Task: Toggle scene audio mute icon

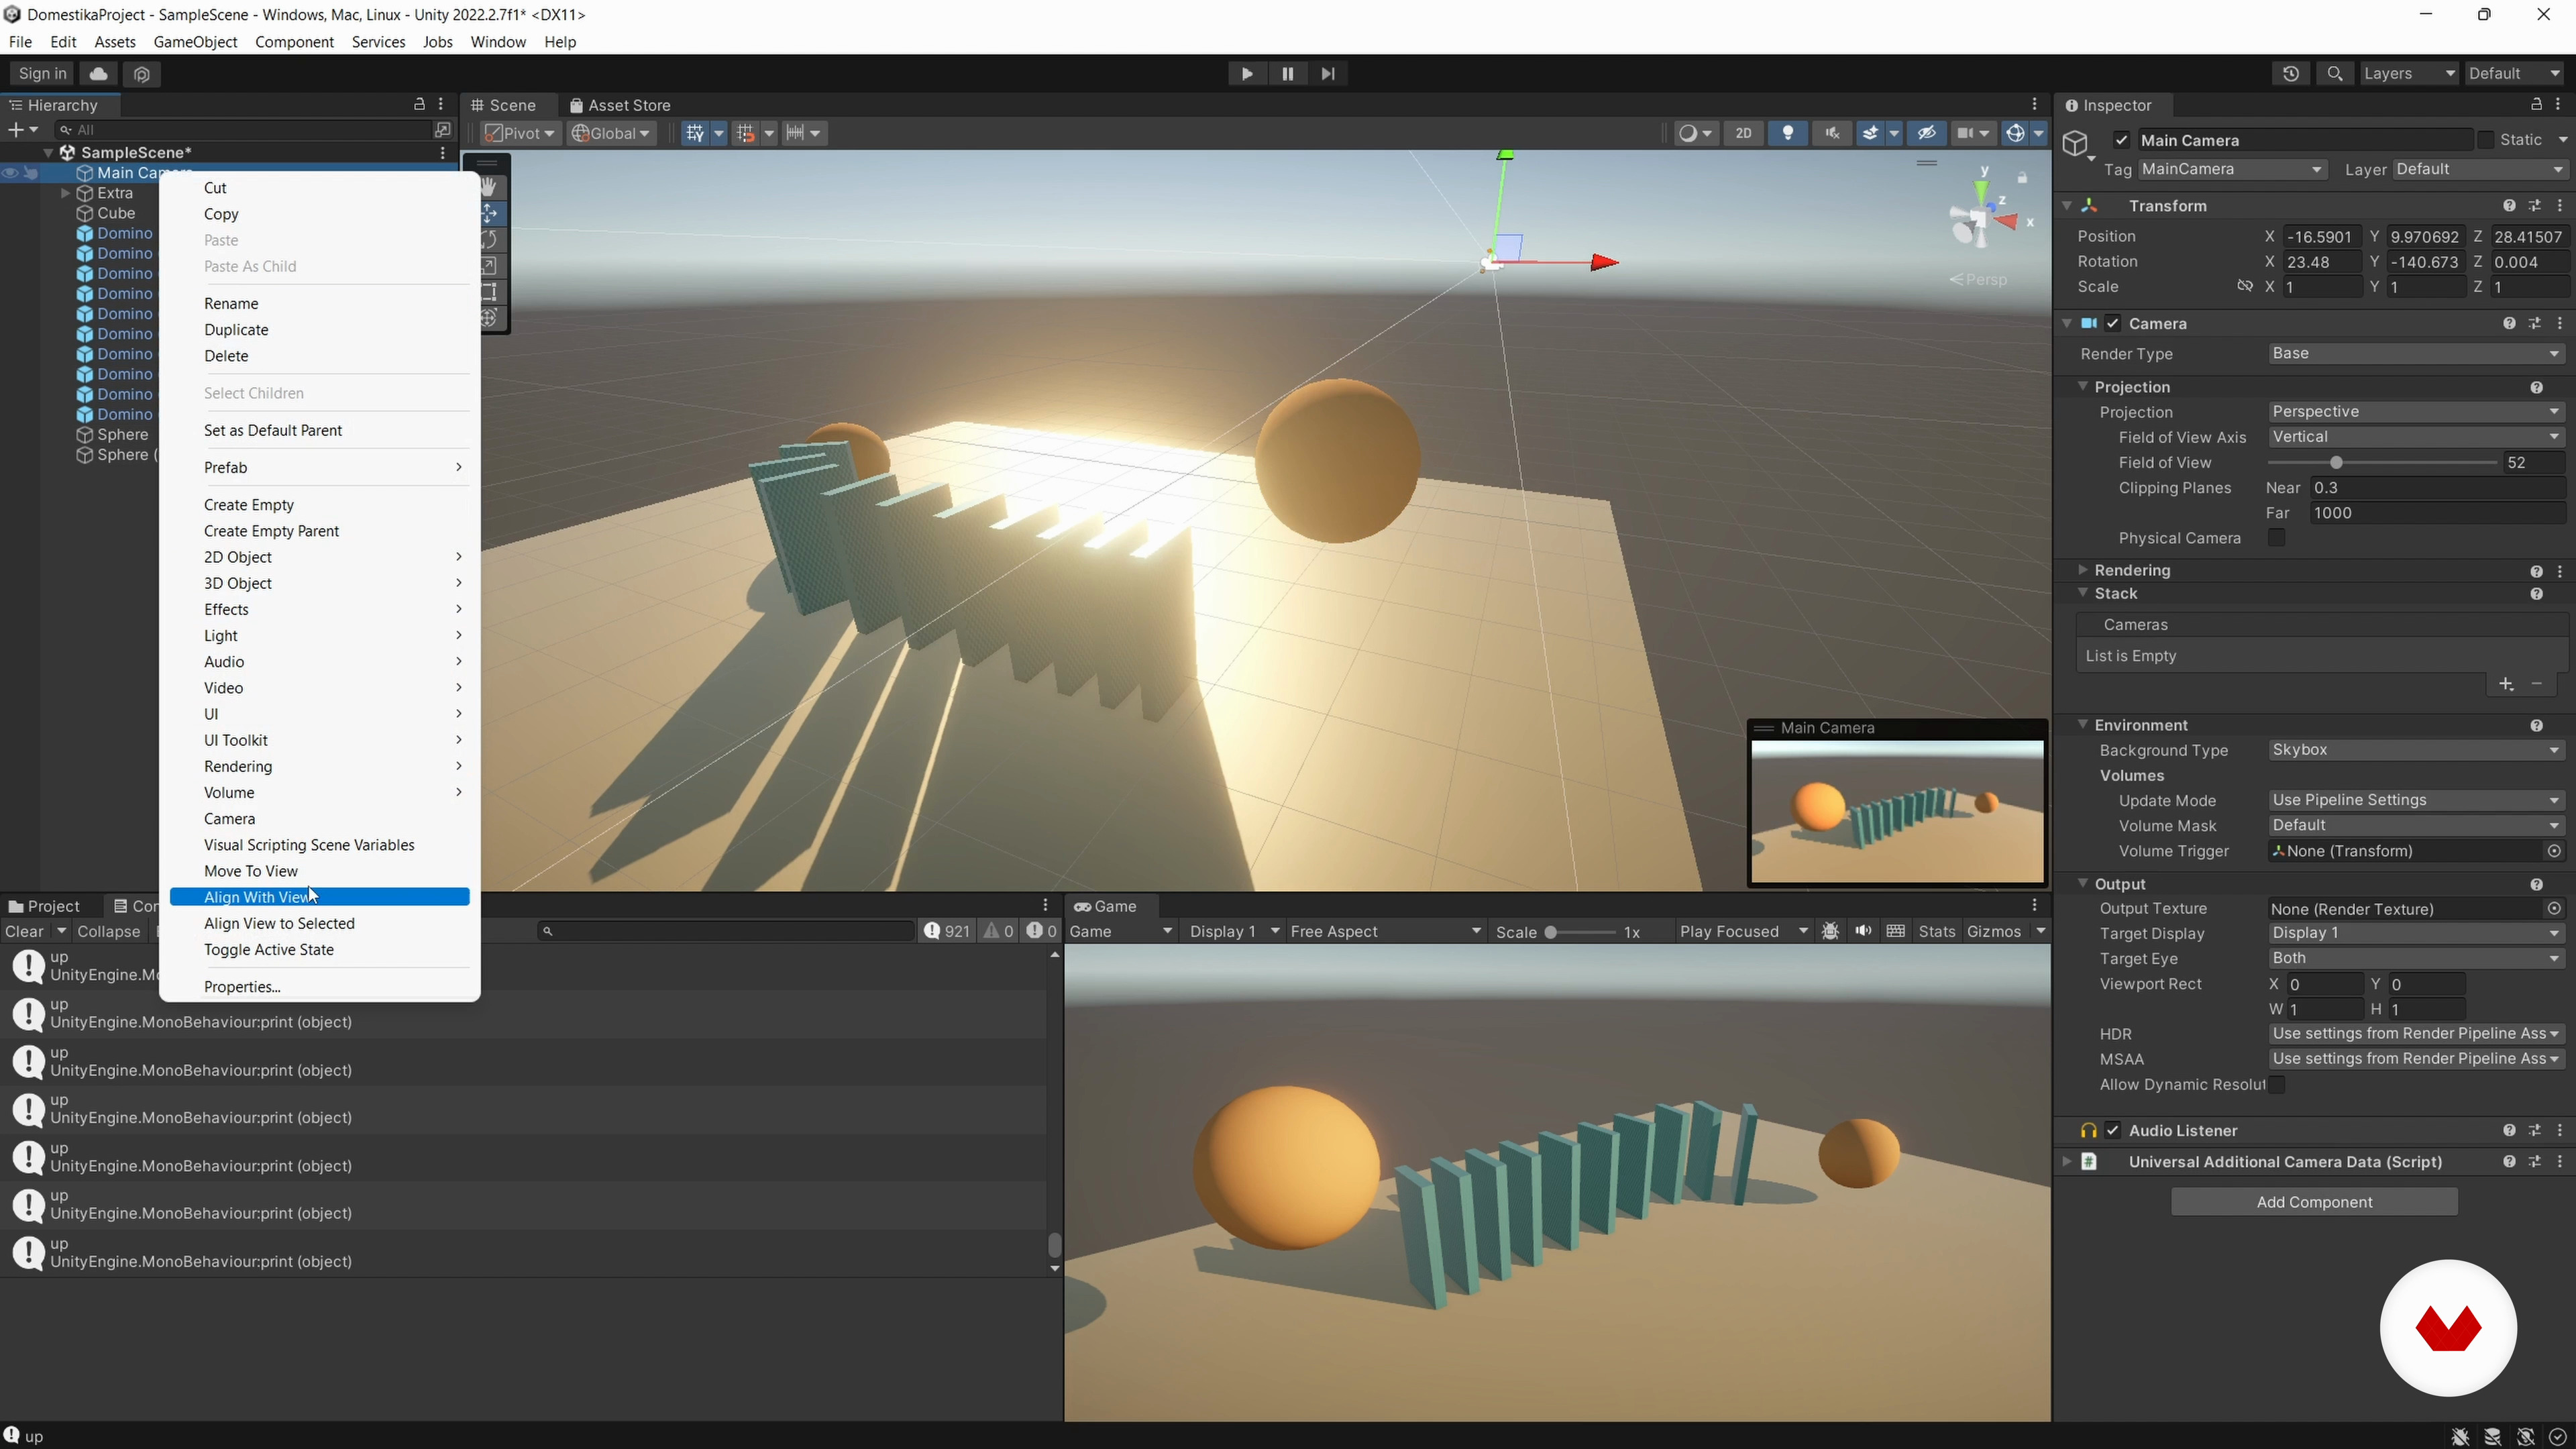Action: tap(1832, 133)
